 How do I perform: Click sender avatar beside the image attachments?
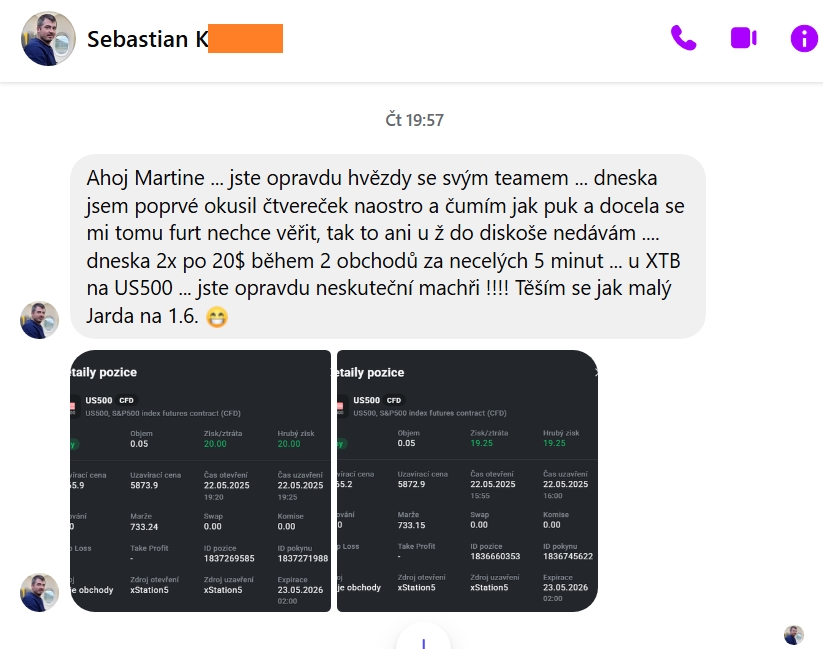click(x=39, y=592)
